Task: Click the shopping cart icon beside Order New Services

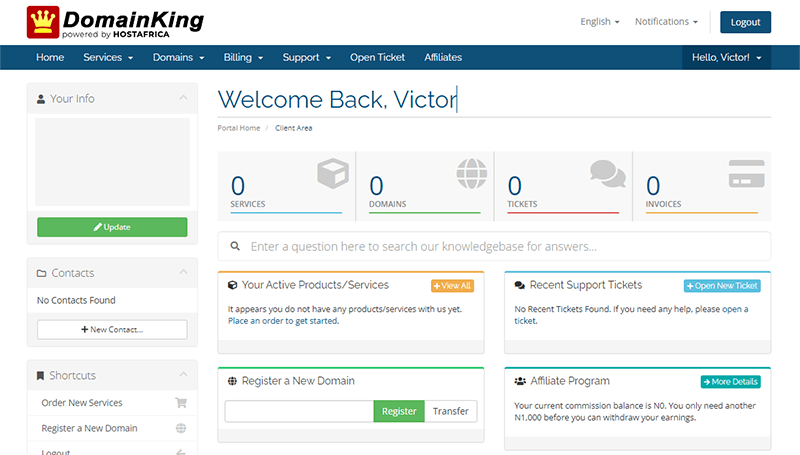Action: (181, 402)
